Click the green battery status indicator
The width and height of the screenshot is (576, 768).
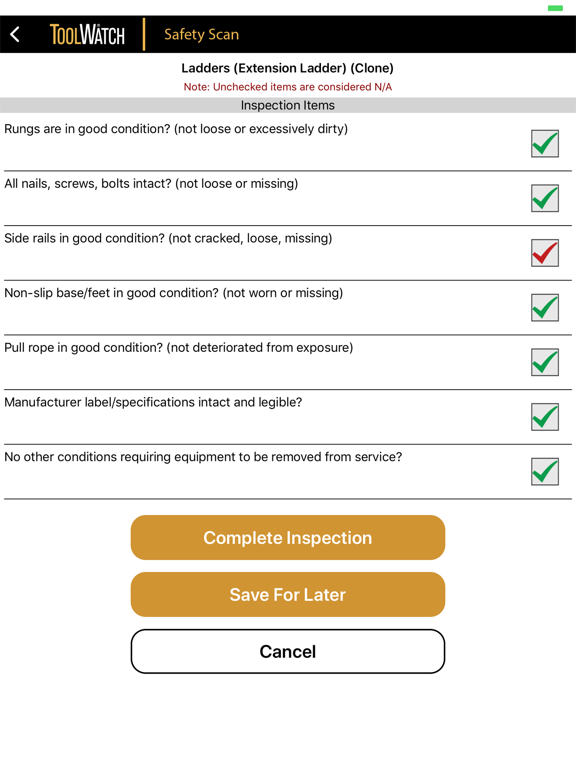tap(555, 8)
